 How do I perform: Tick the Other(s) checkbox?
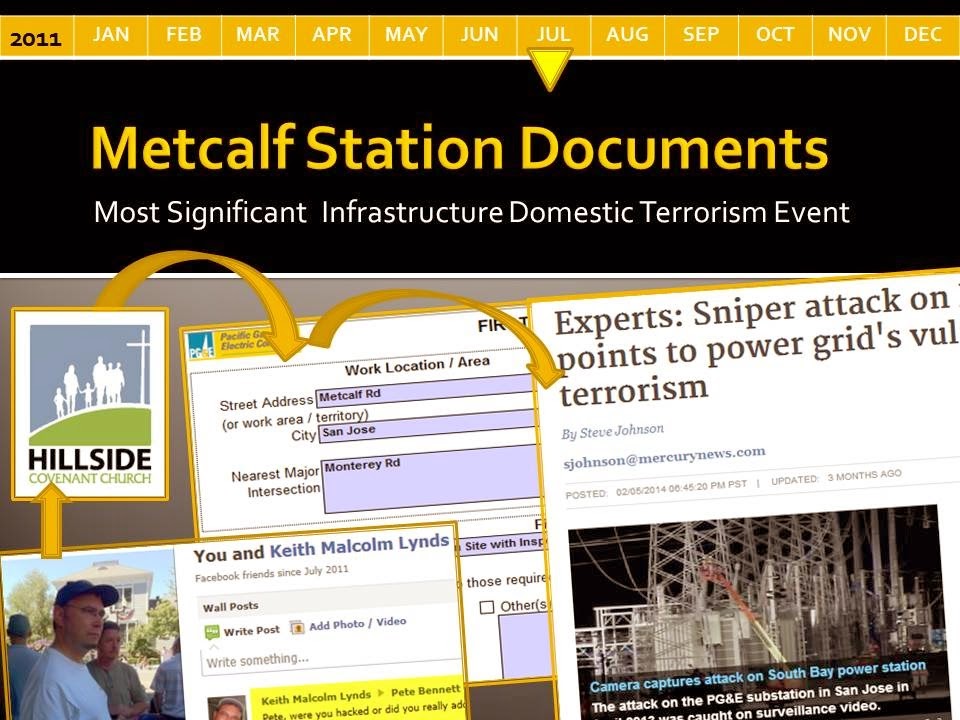(x=487, y=607)
